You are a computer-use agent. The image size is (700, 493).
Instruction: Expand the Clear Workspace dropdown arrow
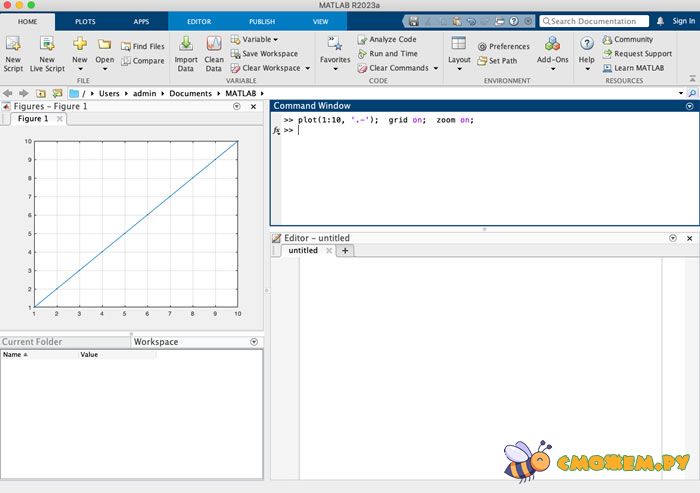307,68
